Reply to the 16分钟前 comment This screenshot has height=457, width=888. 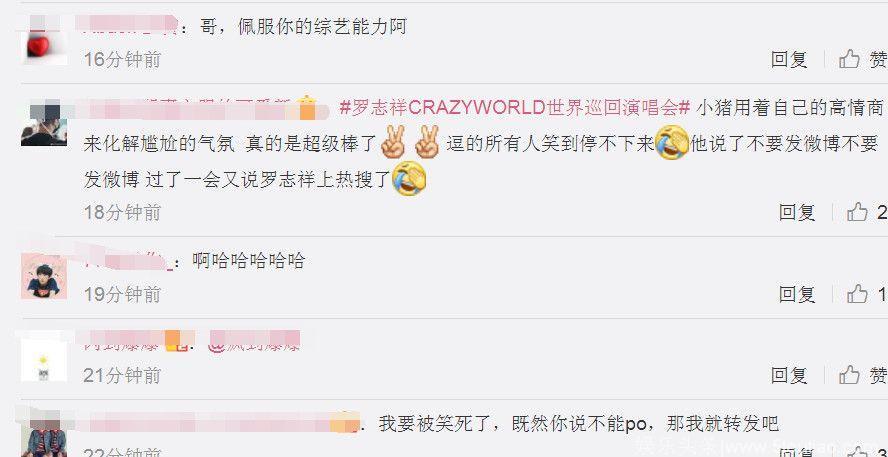click(x=788, y=59)
